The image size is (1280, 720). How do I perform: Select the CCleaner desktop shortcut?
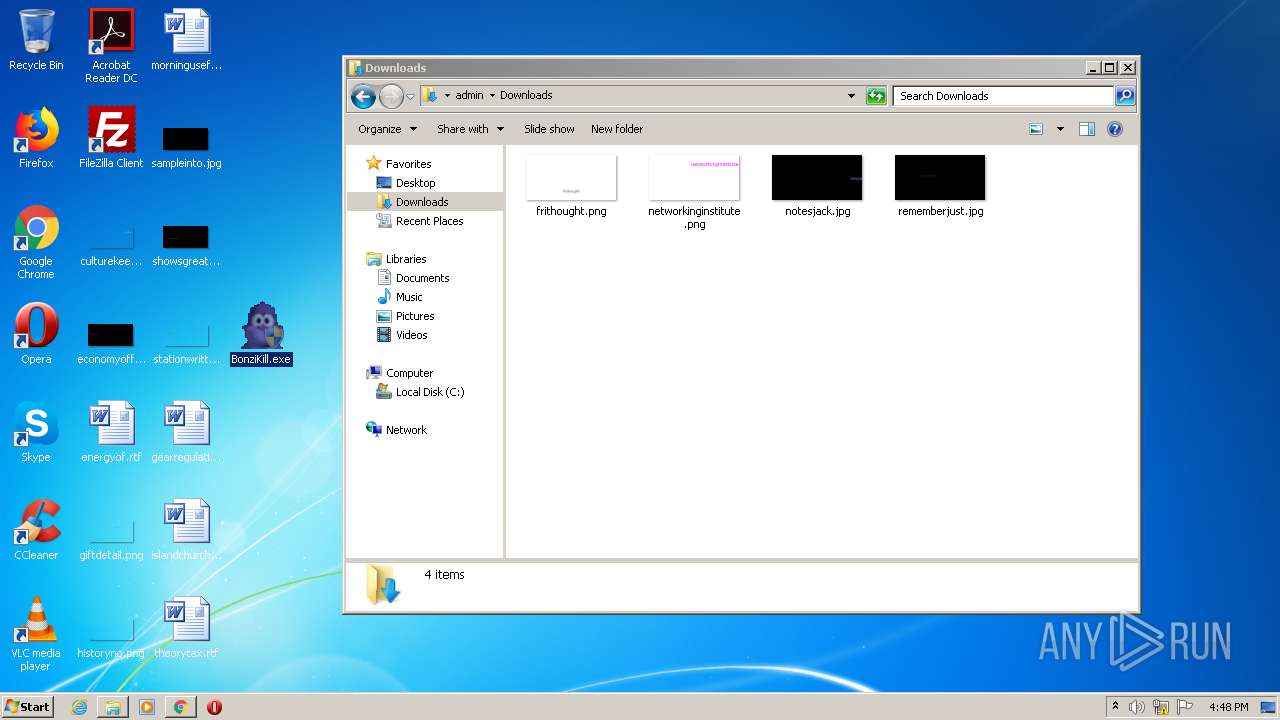[x=36, y=530]
